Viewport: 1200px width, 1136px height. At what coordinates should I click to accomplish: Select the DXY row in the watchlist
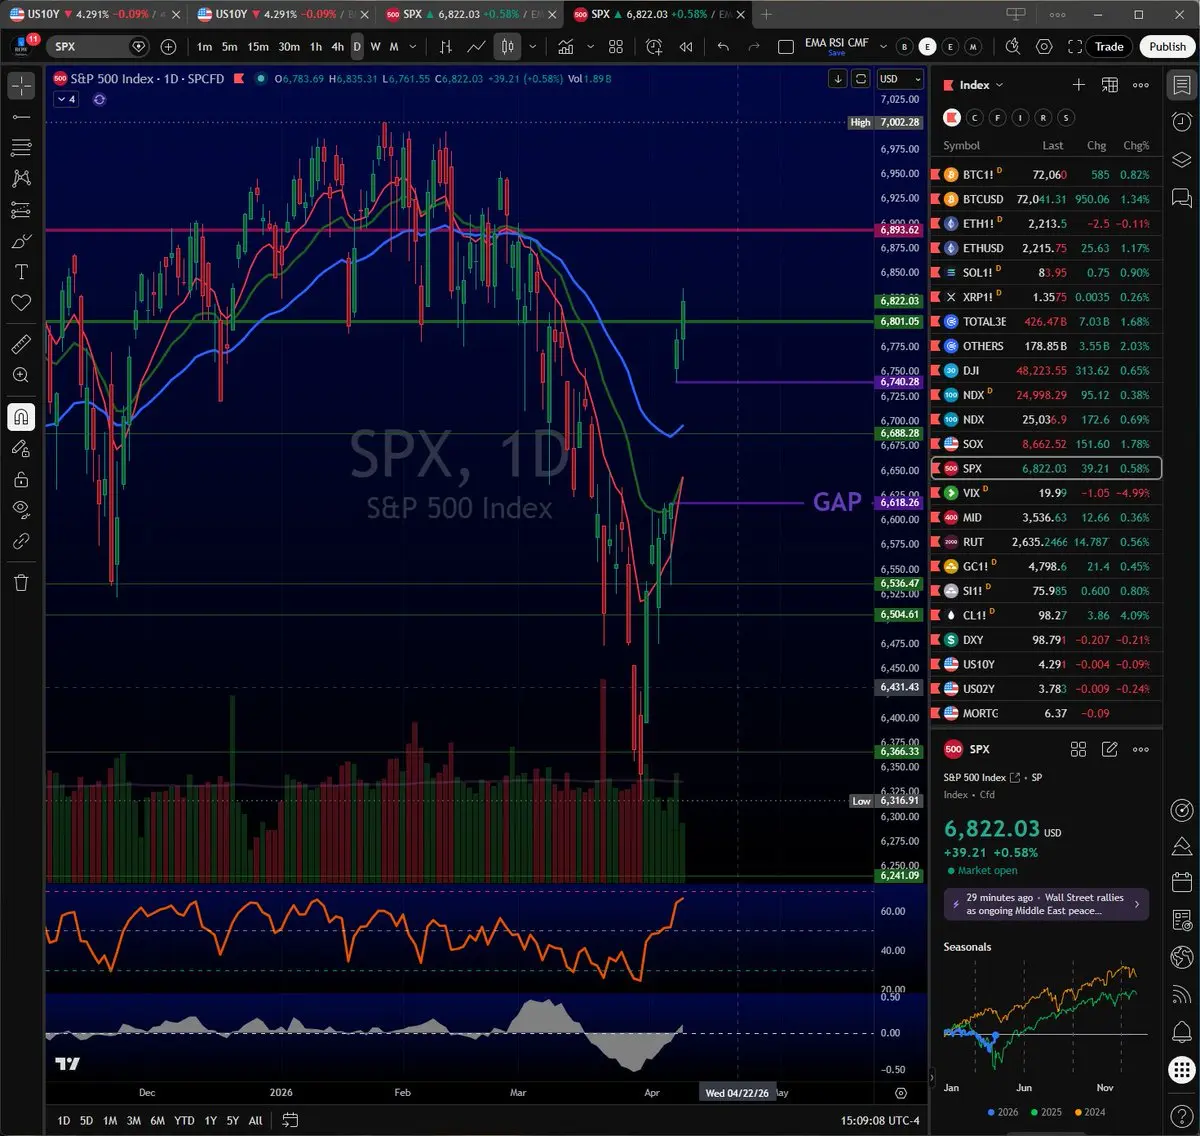pos(1046,640)
